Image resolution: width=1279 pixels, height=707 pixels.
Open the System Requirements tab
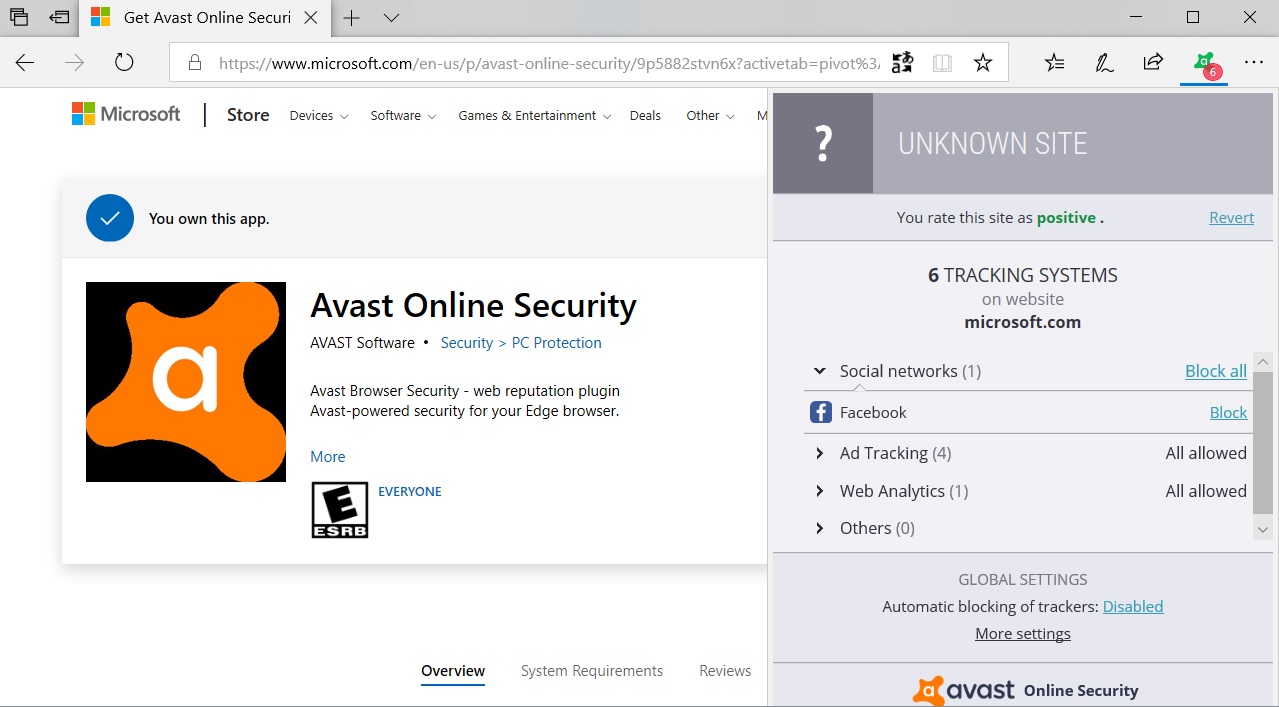click(x=591, y=670)
